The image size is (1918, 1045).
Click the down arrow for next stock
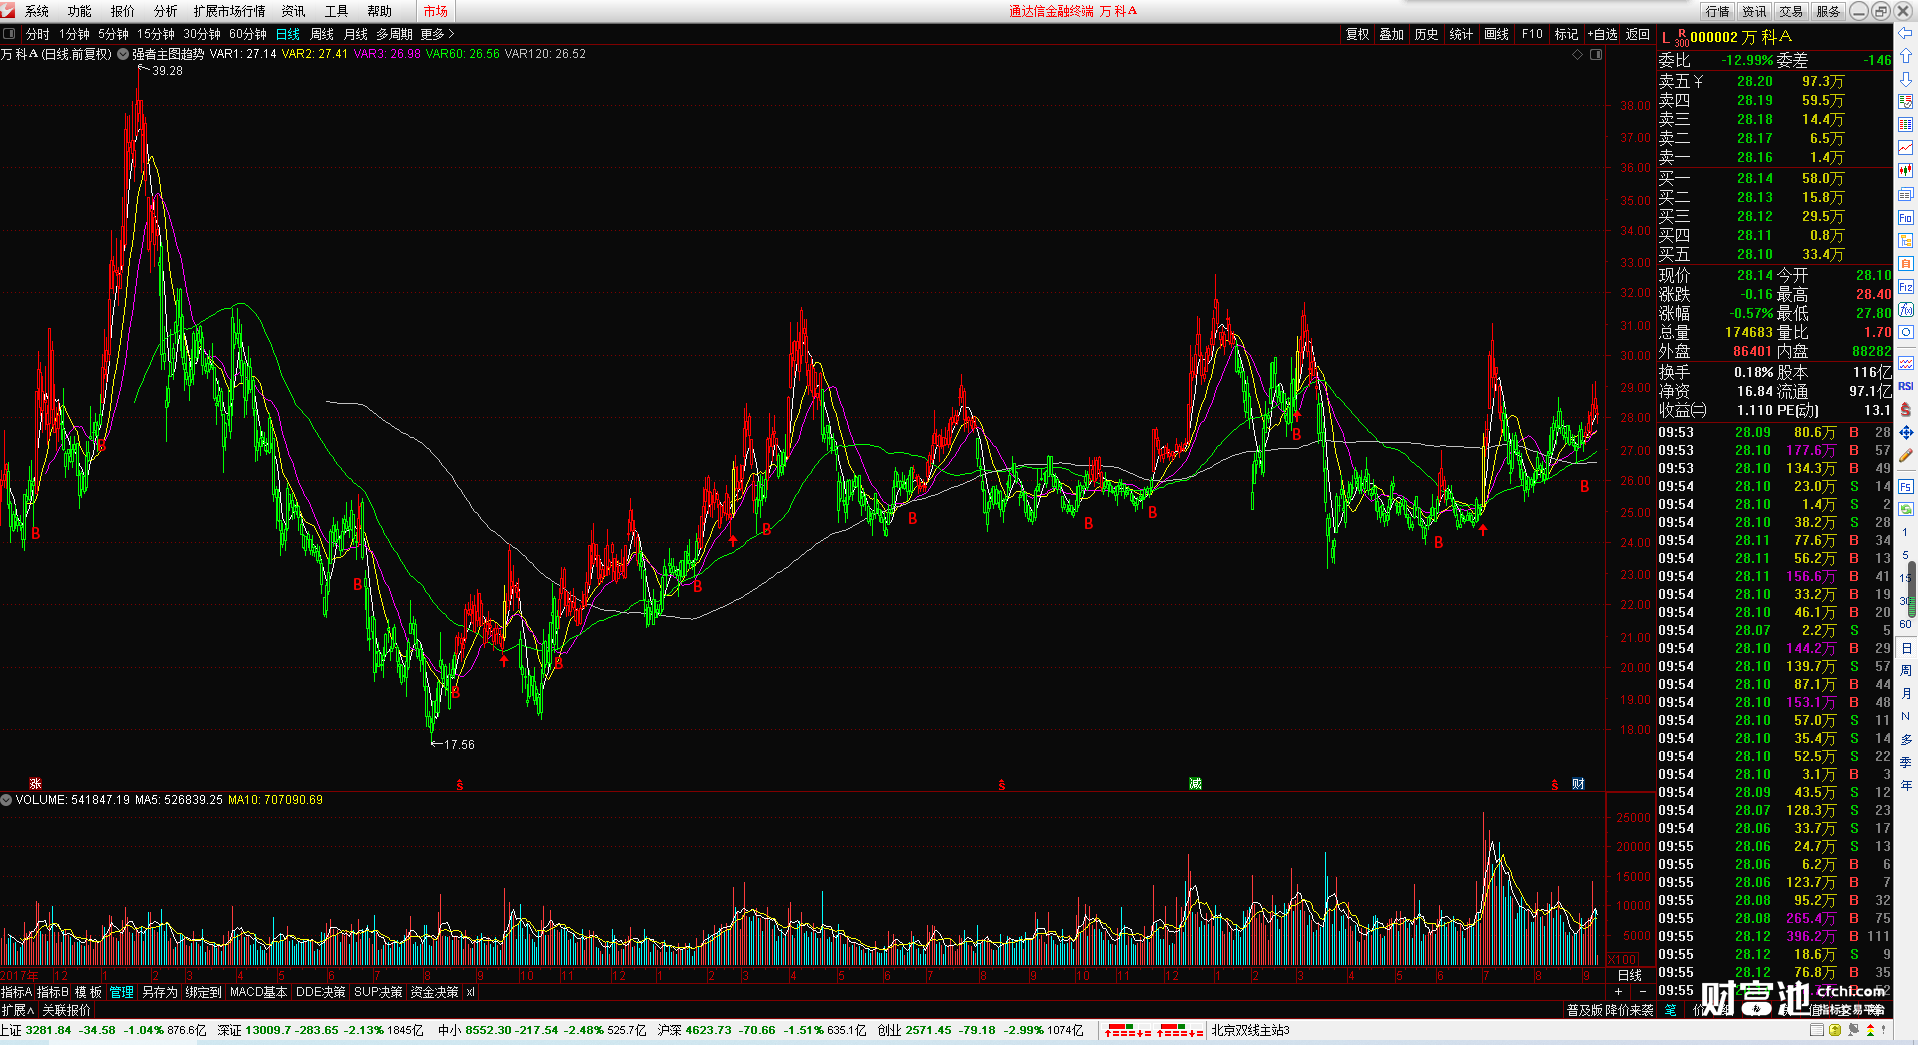click(x=1906, y=79)
